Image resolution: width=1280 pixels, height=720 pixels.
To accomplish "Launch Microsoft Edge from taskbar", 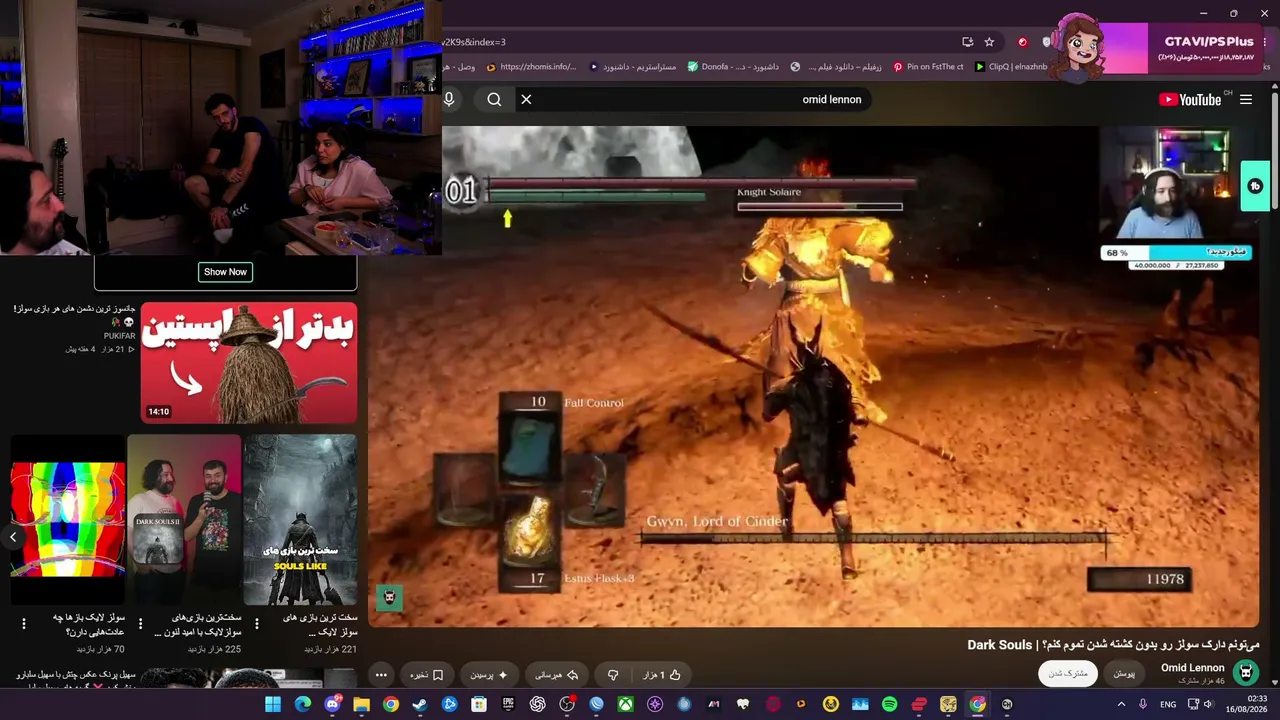I will pos(303,704).
